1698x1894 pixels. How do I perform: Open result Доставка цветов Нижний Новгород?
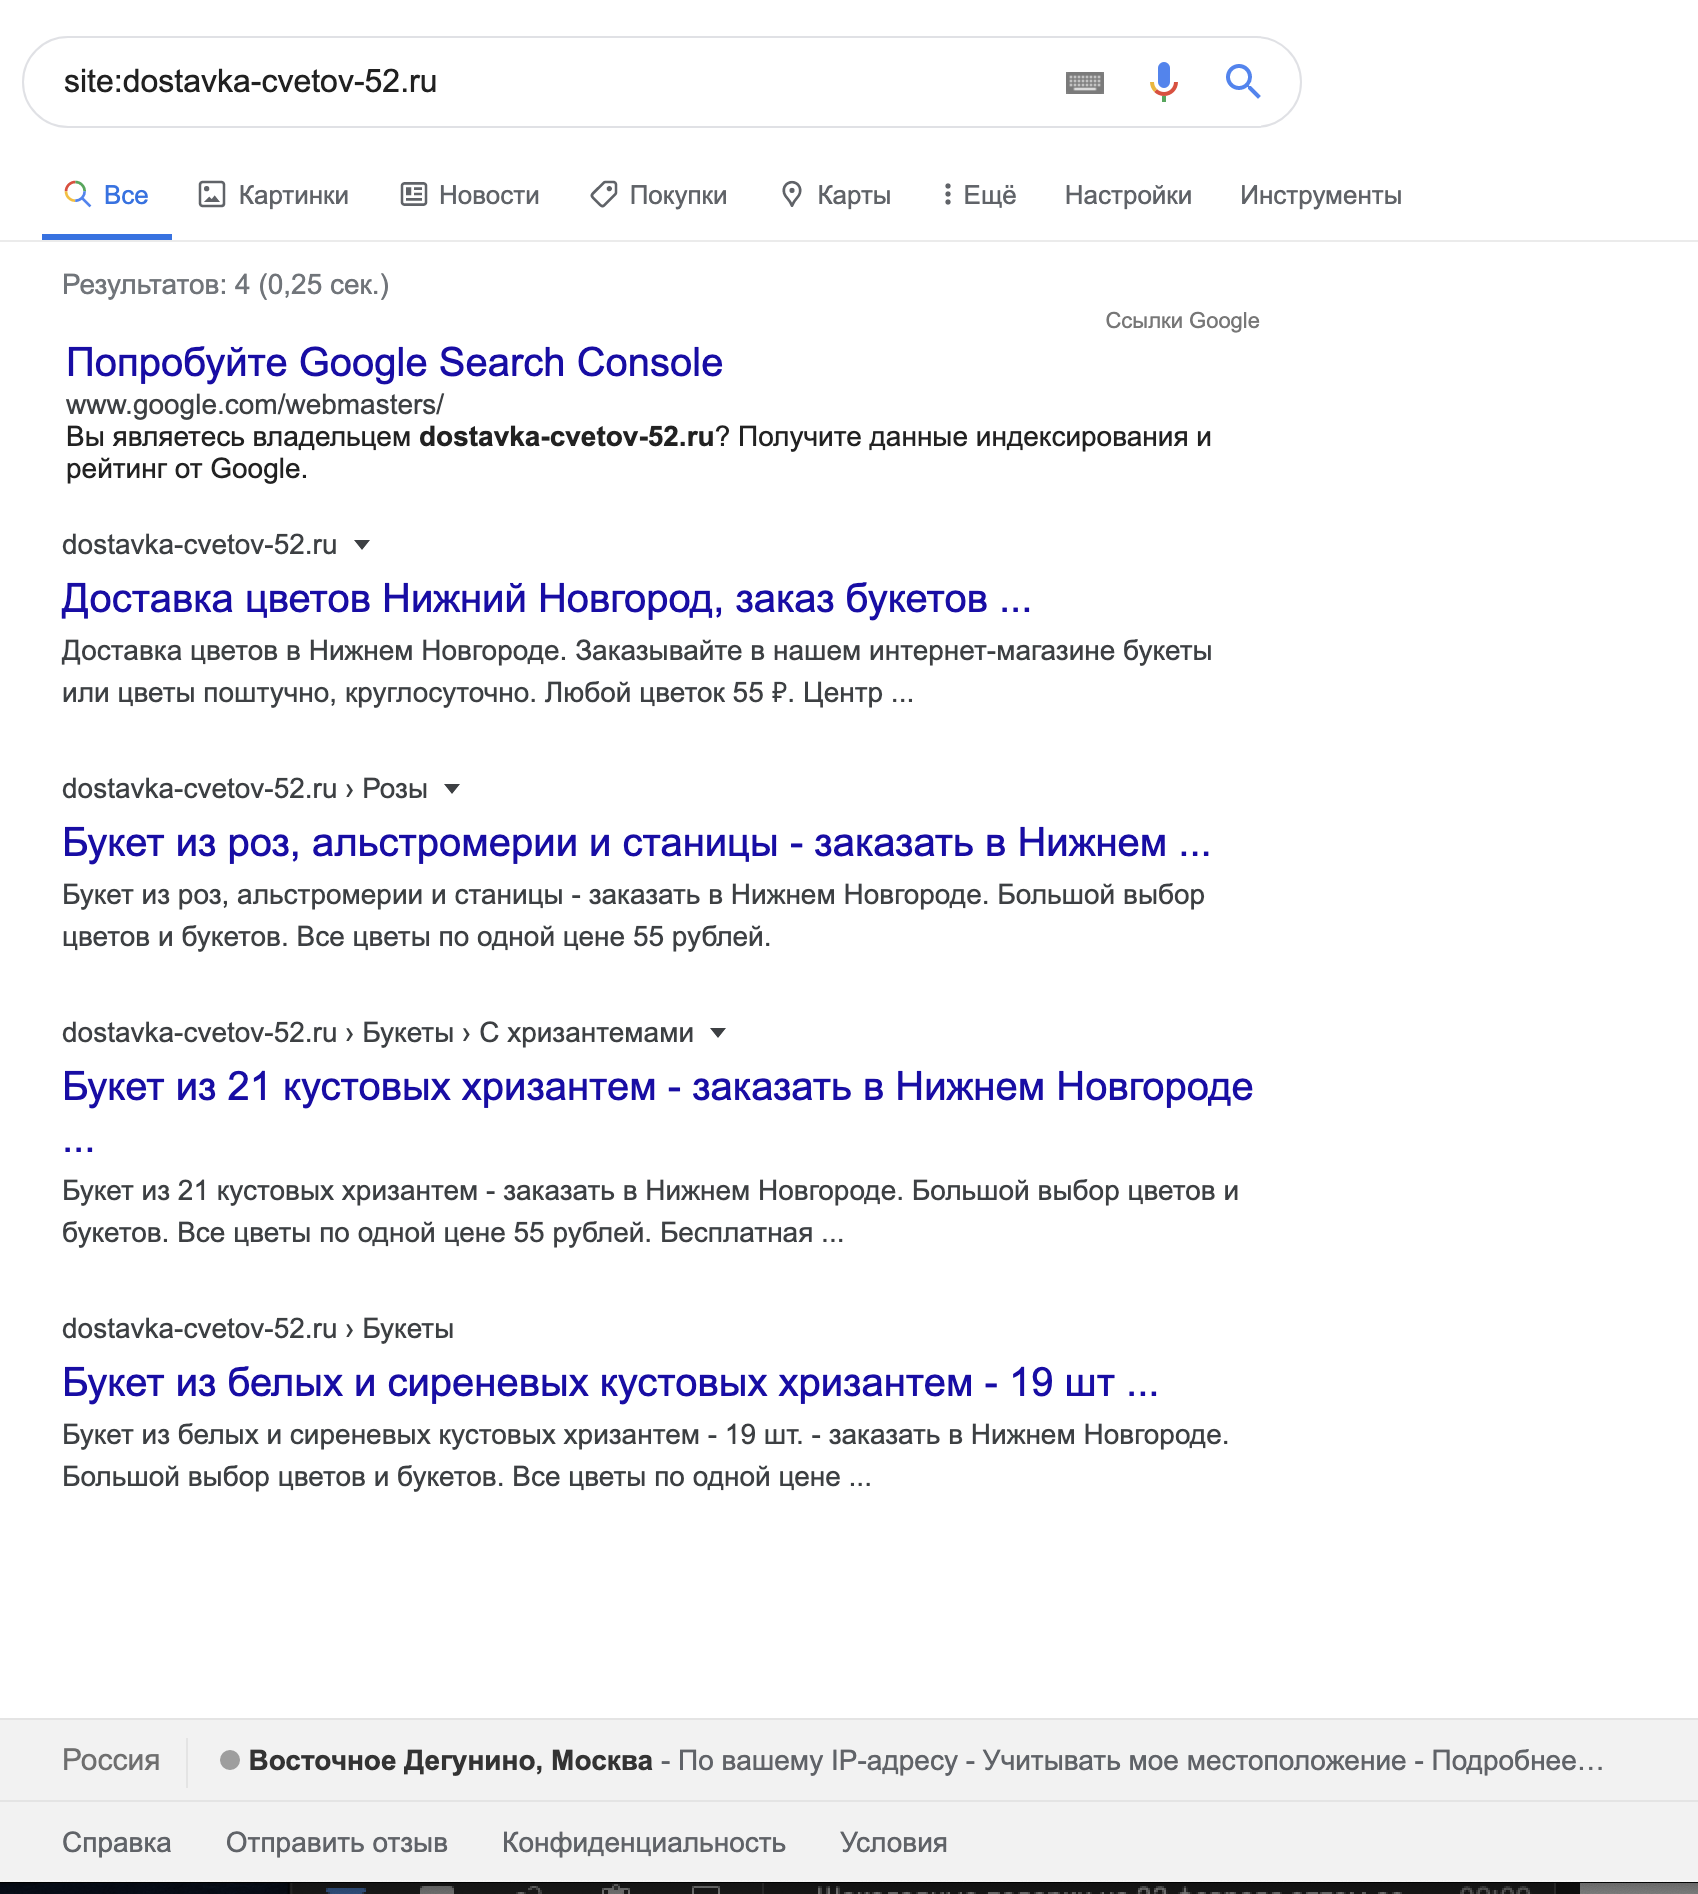(546, 598)
